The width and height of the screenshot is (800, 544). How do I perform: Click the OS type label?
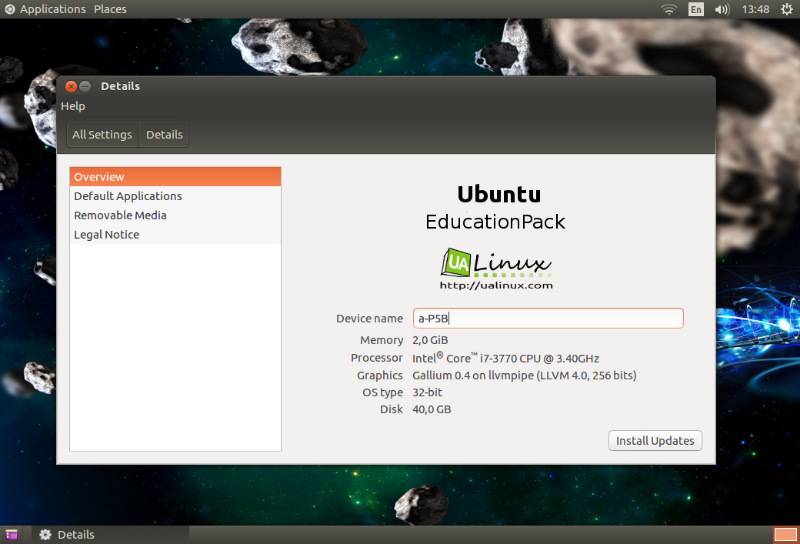point(383,392)
